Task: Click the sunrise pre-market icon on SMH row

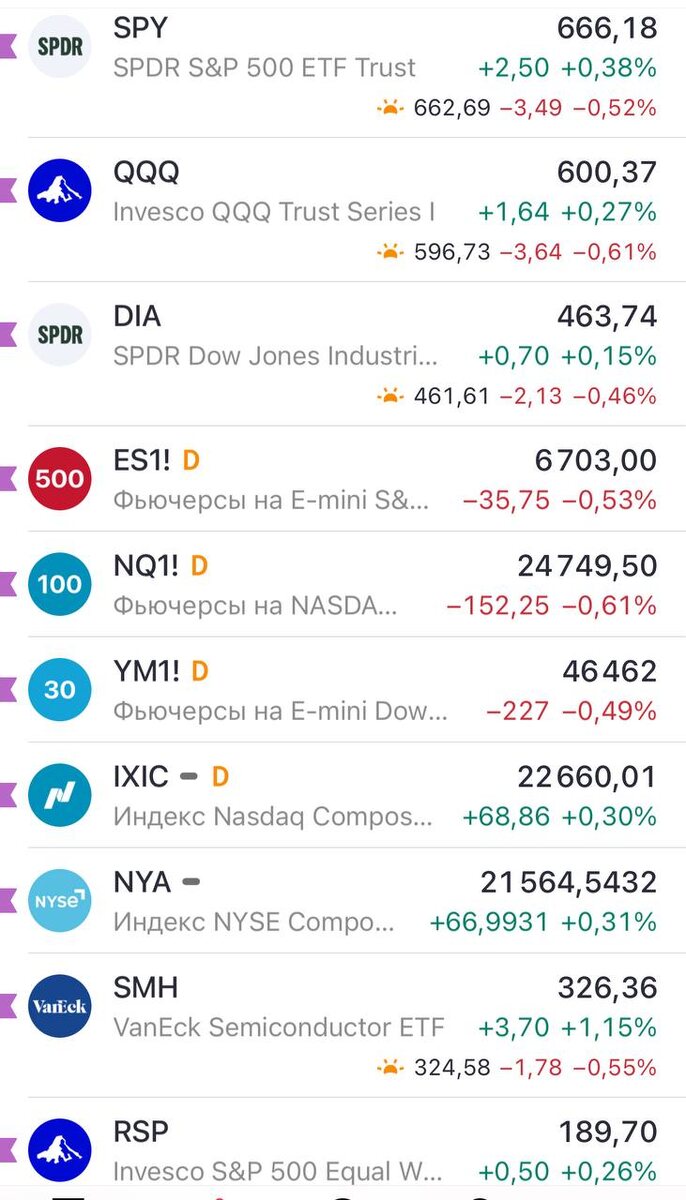Action: tap(391, 1065)
